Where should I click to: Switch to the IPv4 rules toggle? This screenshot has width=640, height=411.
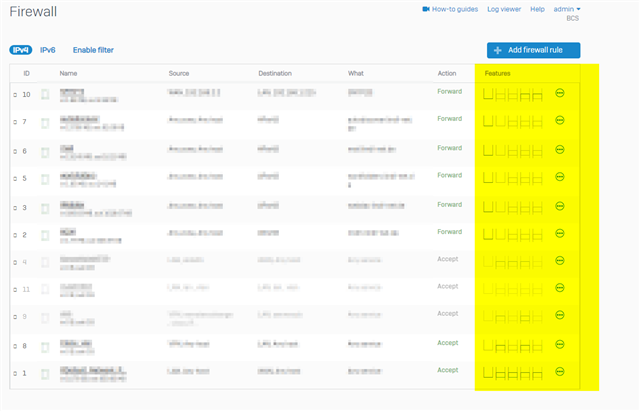tap(20, 49)
